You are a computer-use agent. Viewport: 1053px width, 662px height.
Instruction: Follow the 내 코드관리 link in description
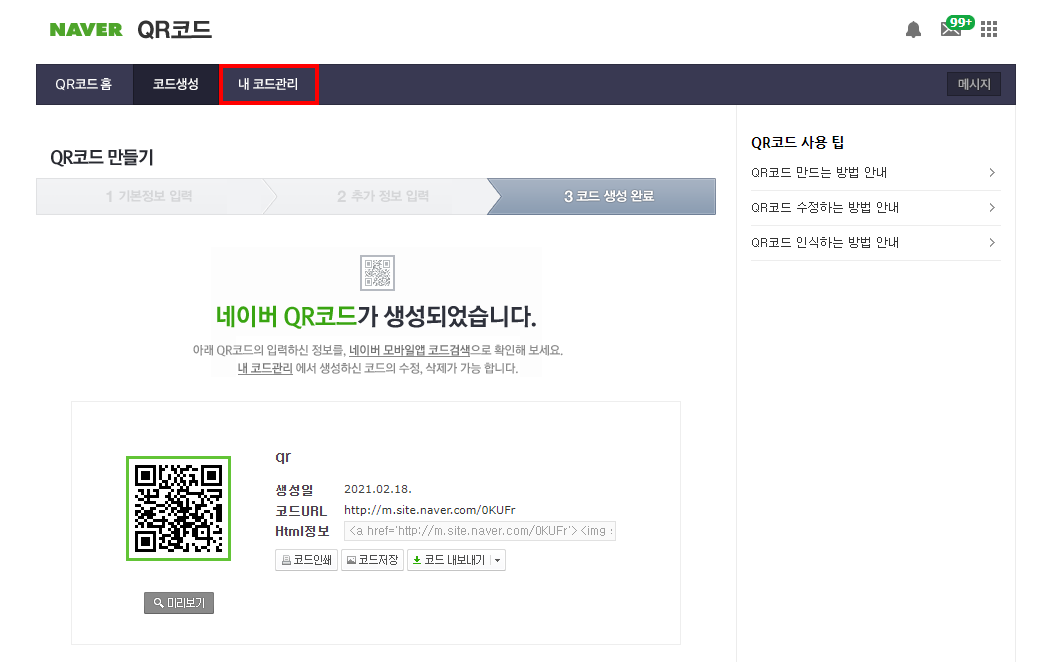pyautogui.click(x=265, y=369)
